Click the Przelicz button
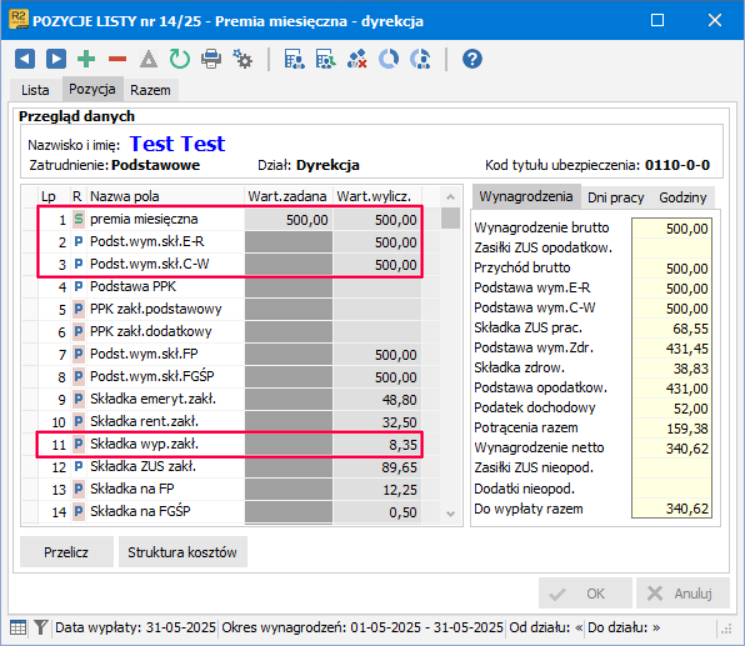Screen dimensions: 745x646 67,552
